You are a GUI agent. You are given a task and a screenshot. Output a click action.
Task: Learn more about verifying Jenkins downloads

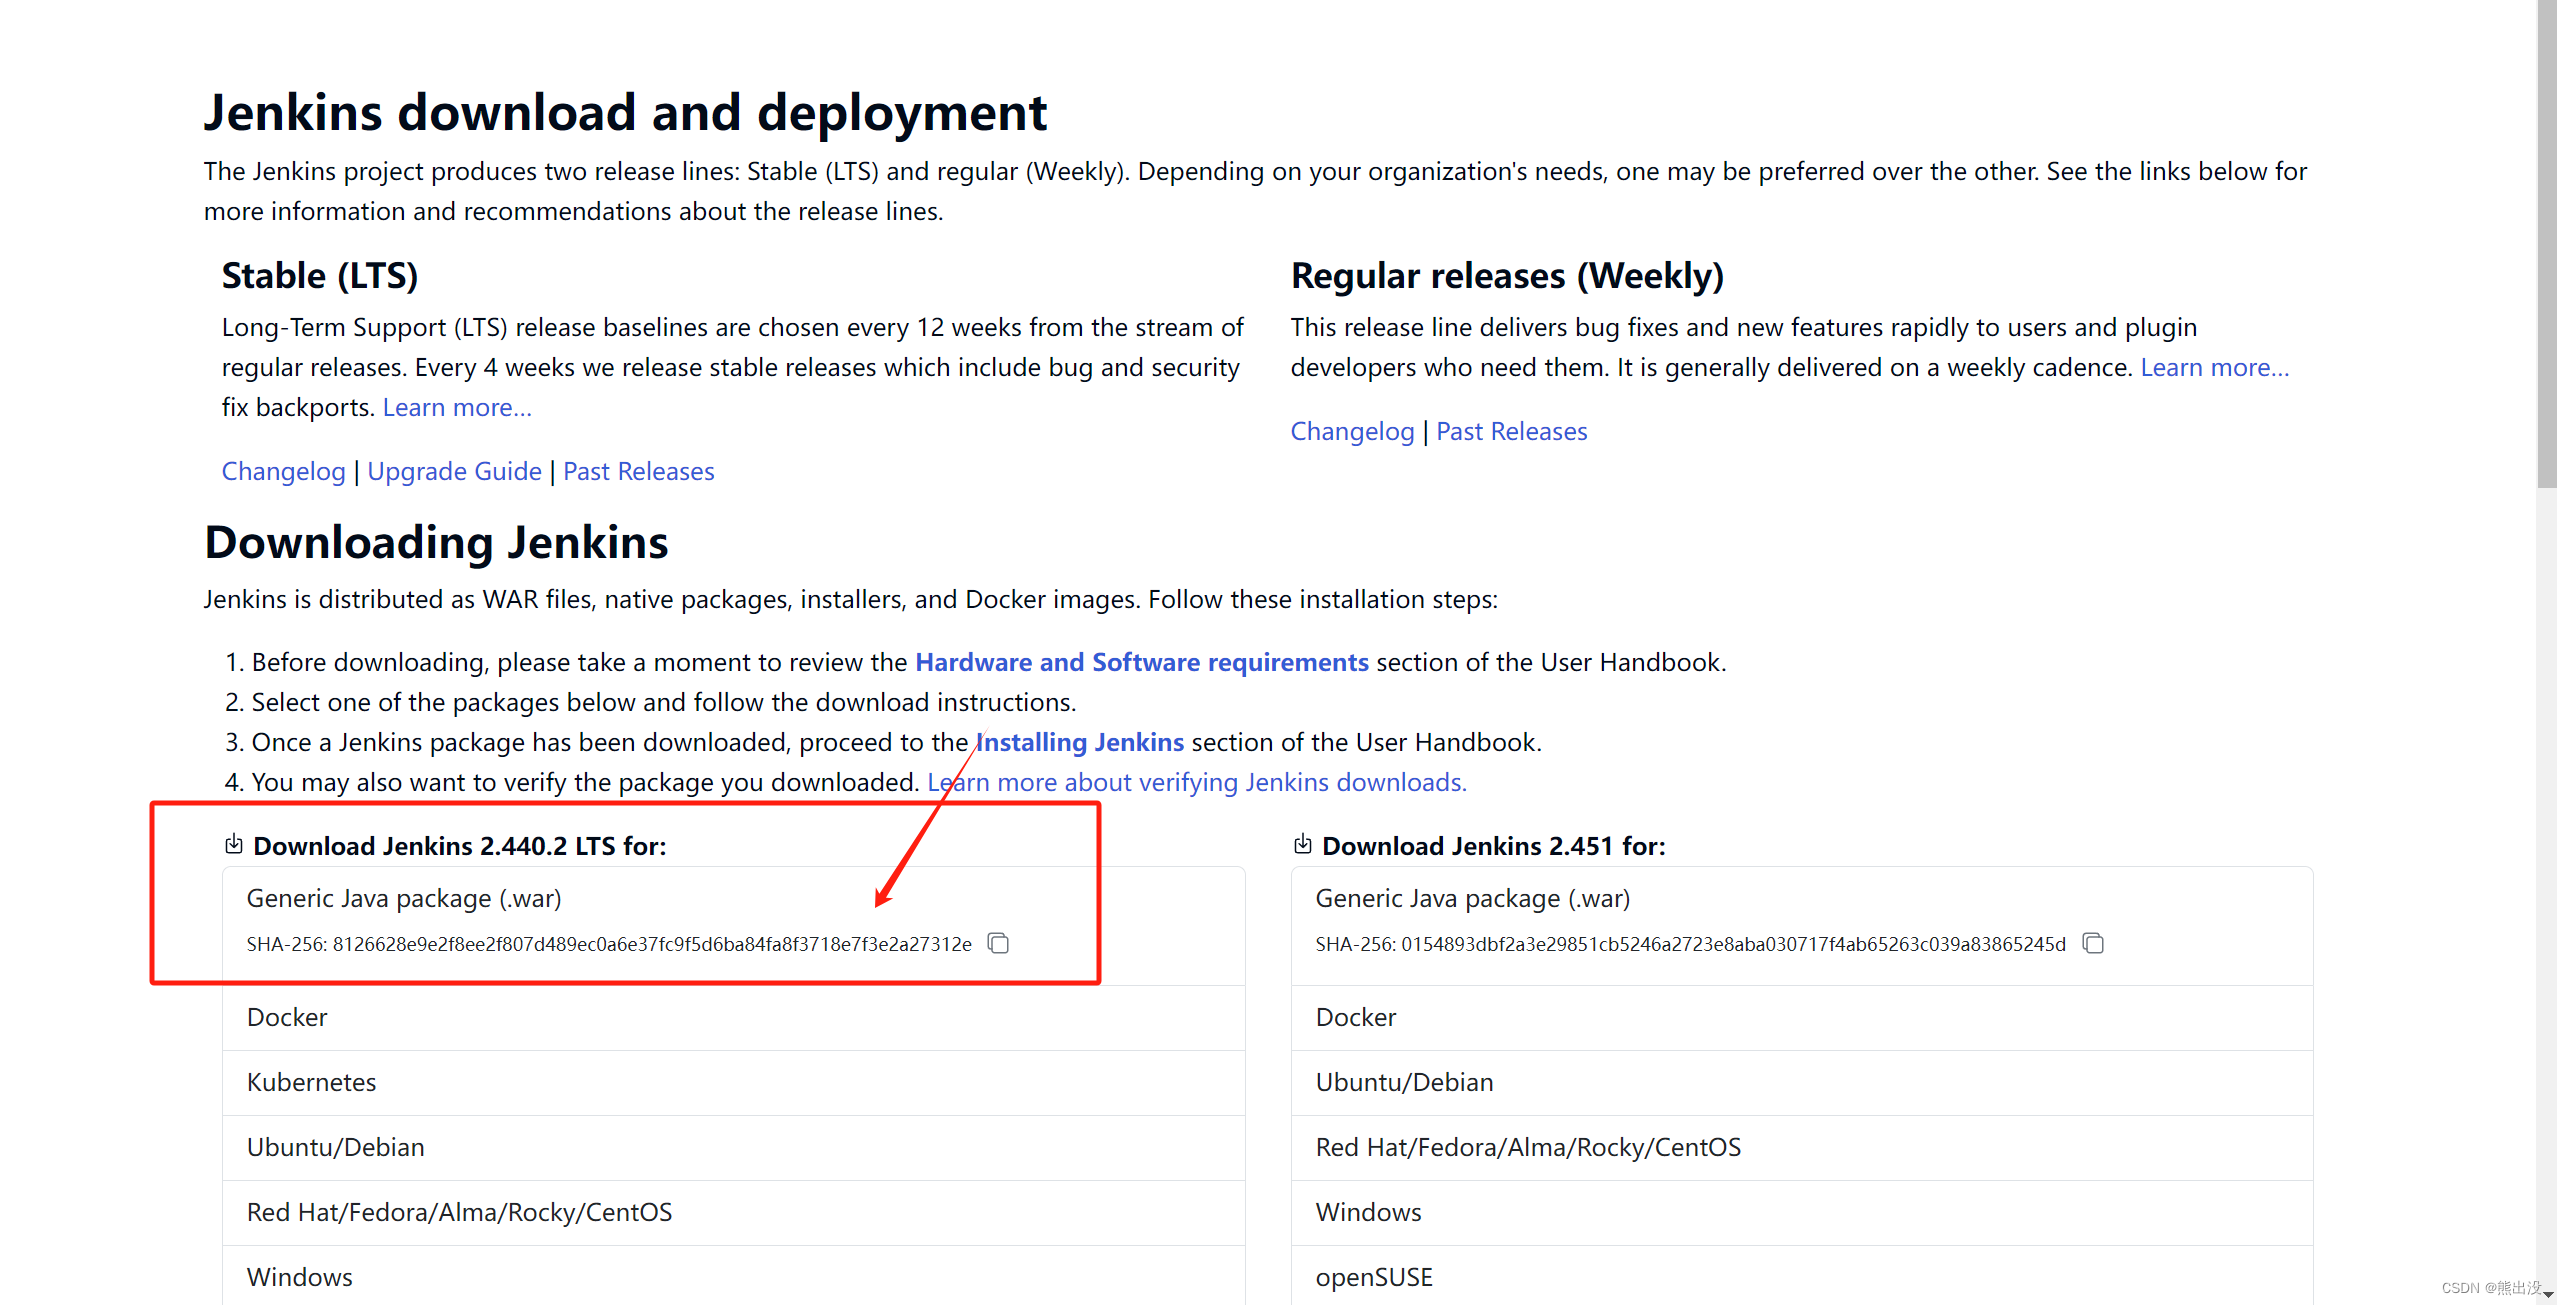coord(1196,782)
